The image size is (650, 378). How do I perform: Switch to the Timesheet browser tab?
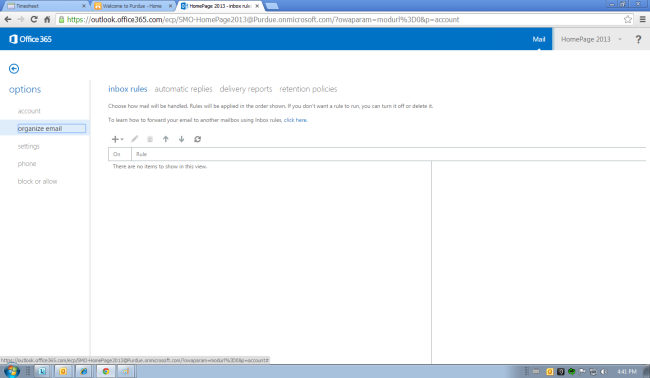(x=45, y=6)
